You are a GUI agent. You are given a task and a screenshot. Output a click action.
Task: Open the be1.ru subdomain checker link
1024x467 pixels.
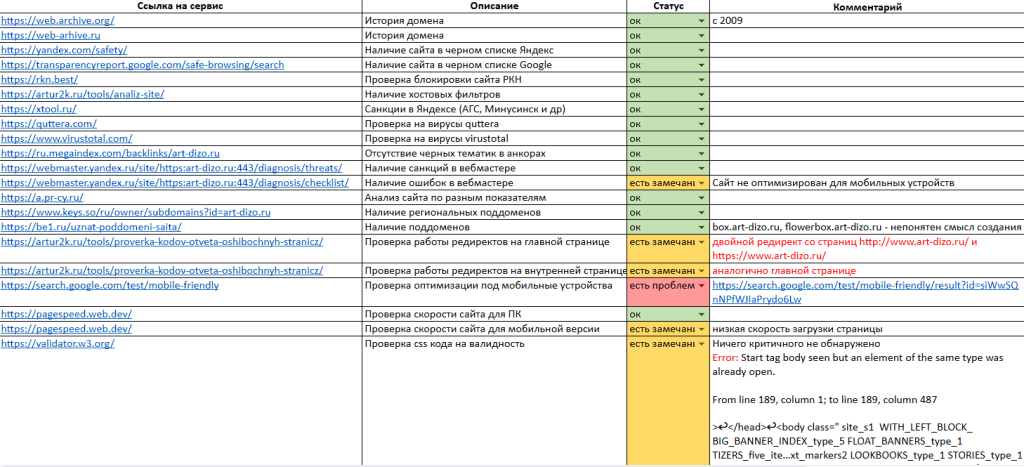[91, 227]
